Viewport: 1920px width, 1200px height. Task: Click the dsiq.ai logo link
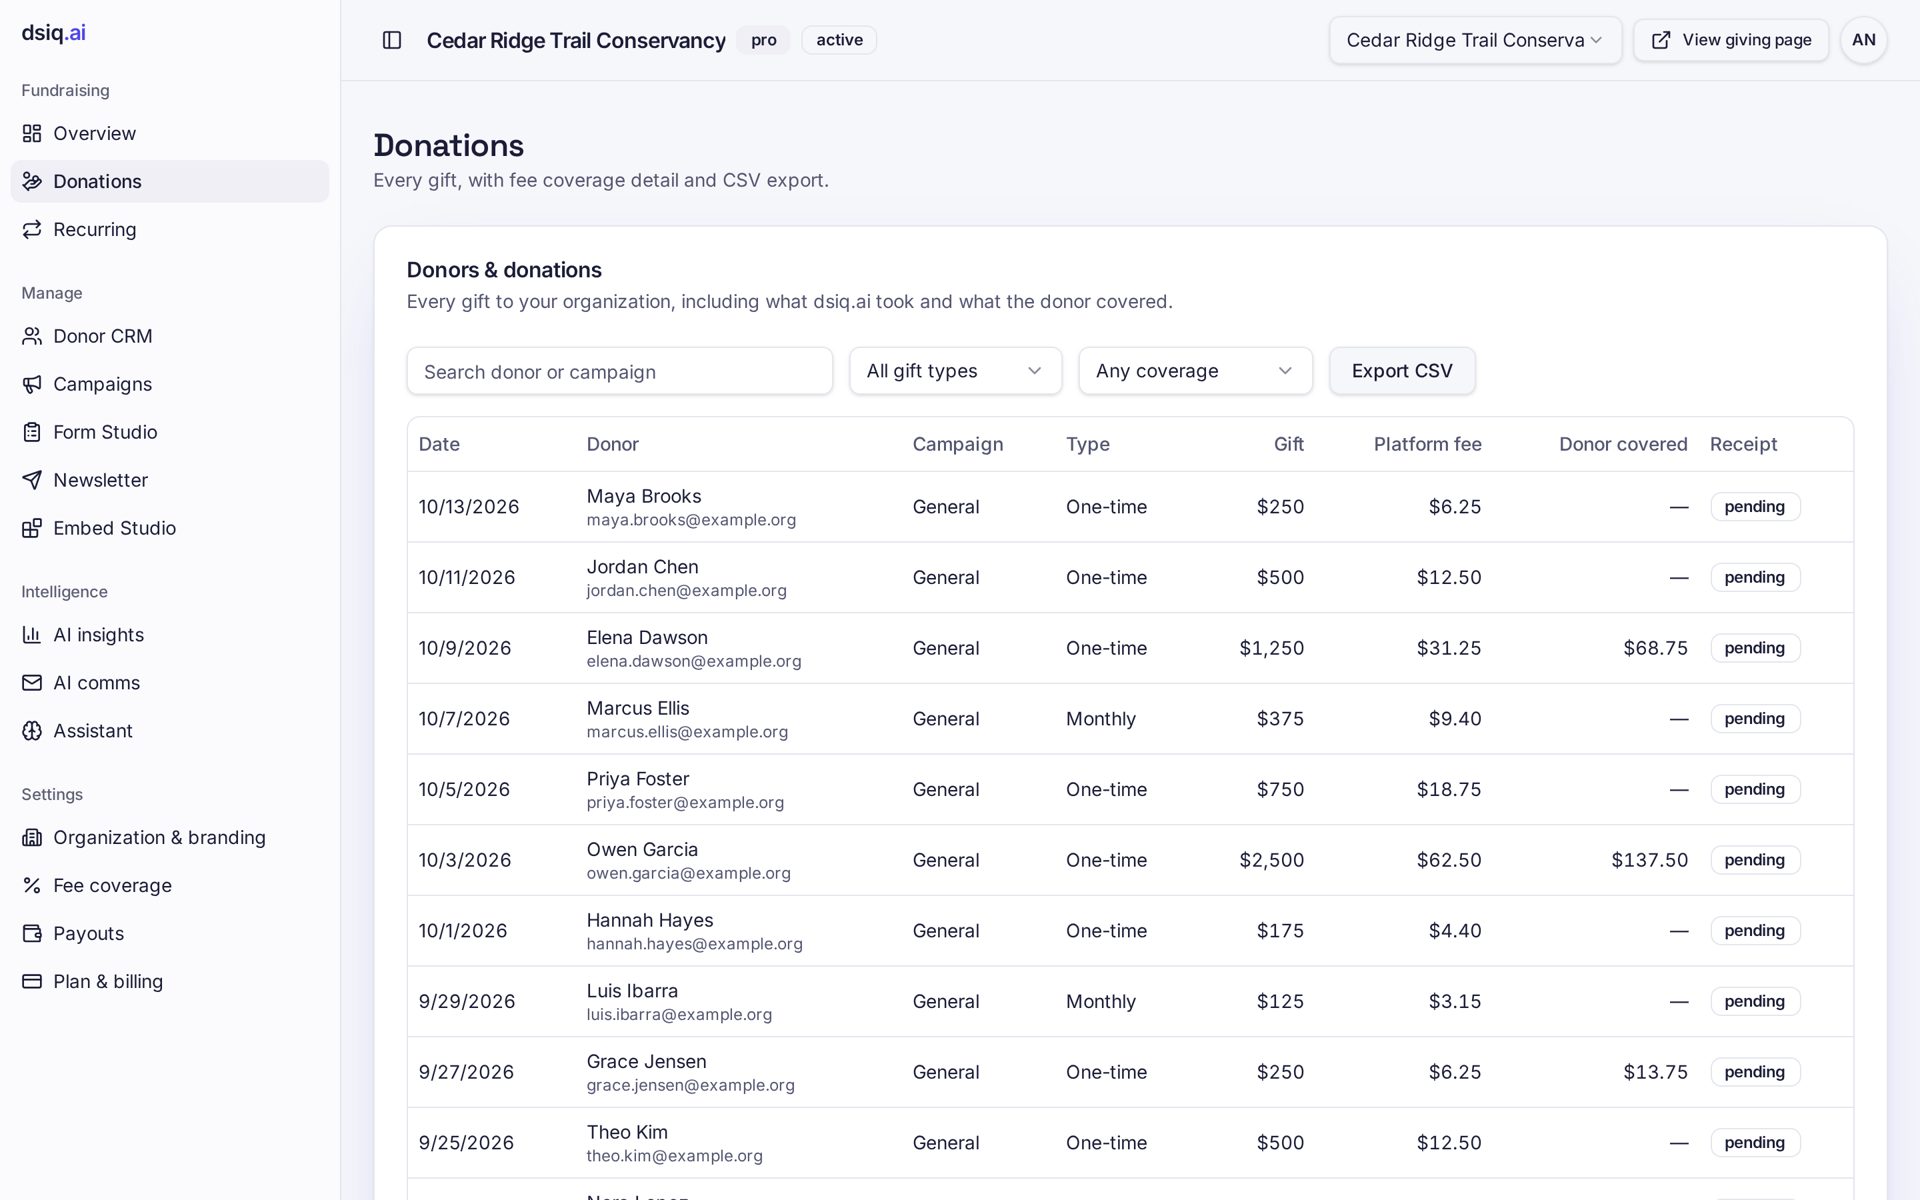click(54, 32)
